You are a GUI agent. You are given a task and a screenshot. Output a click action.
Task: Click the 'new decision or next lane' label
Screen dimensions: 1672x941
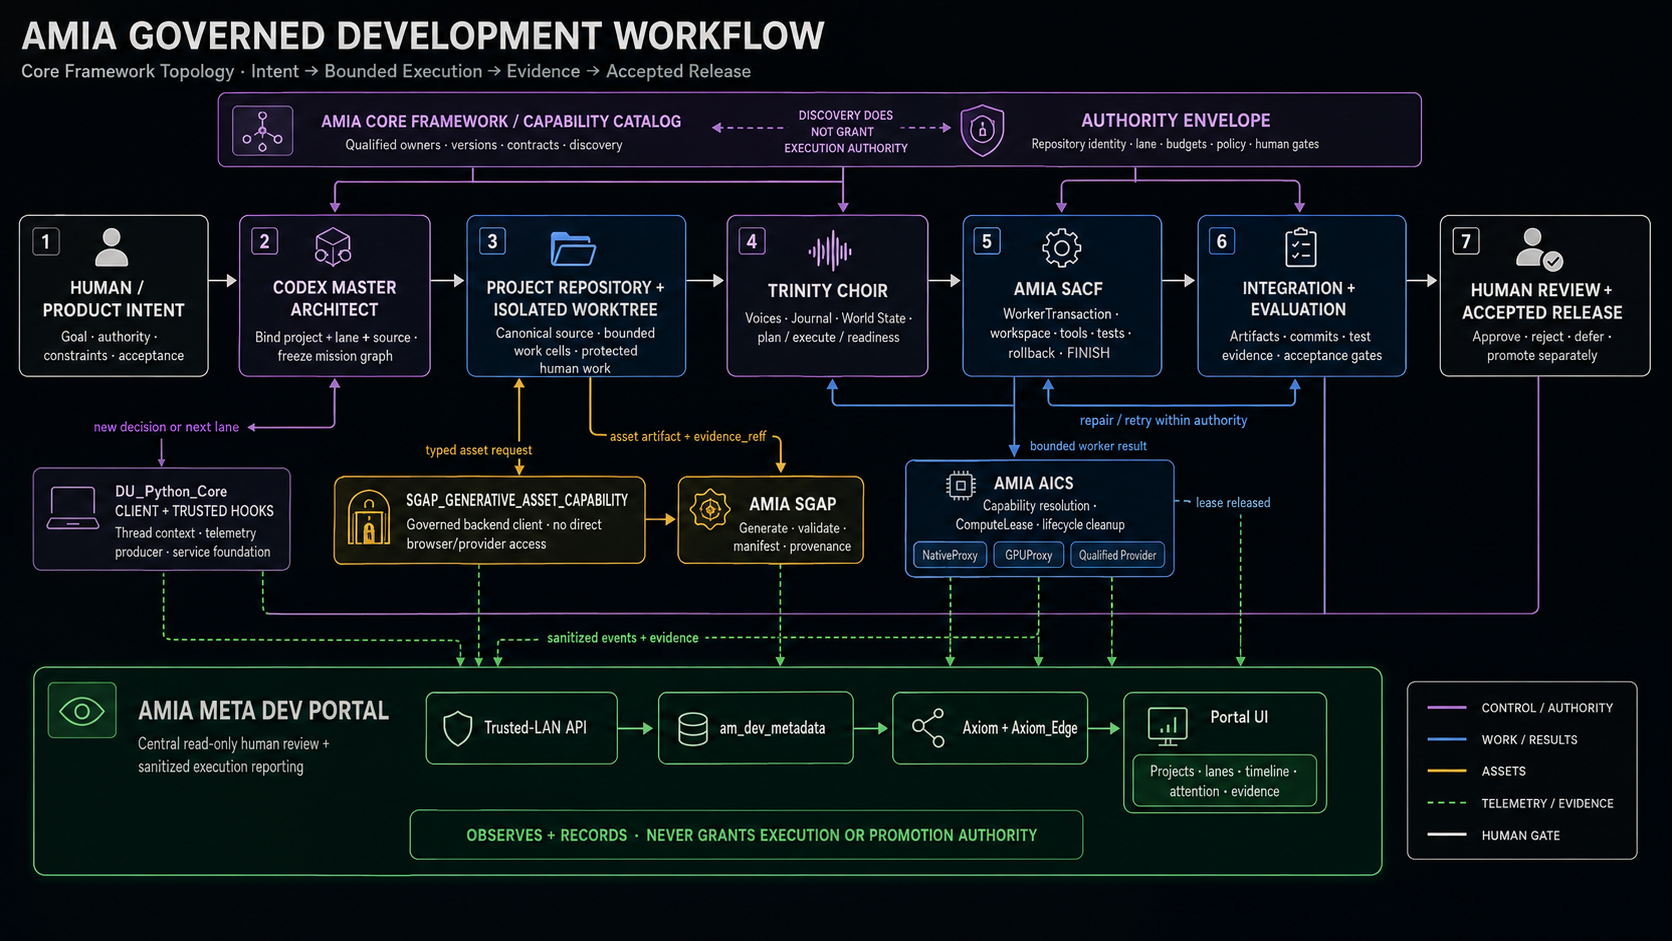click(x=166, y=427)
